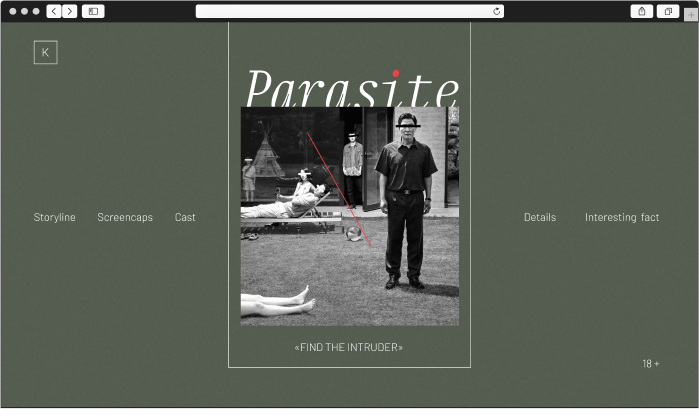Go to the Screencaps section
Screen dimensions: 699x417
125,217
